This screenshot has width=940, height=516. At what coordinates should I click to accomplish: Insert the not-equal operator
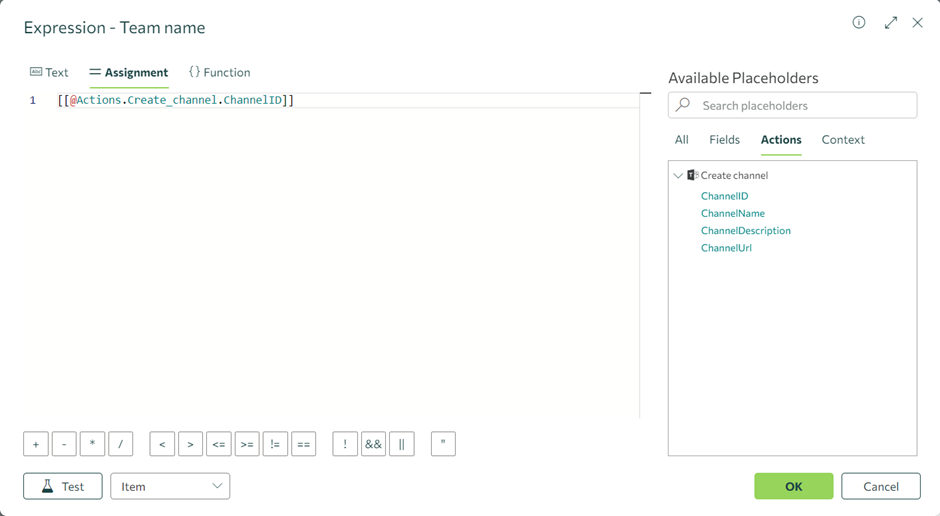[x=275, y=444]
